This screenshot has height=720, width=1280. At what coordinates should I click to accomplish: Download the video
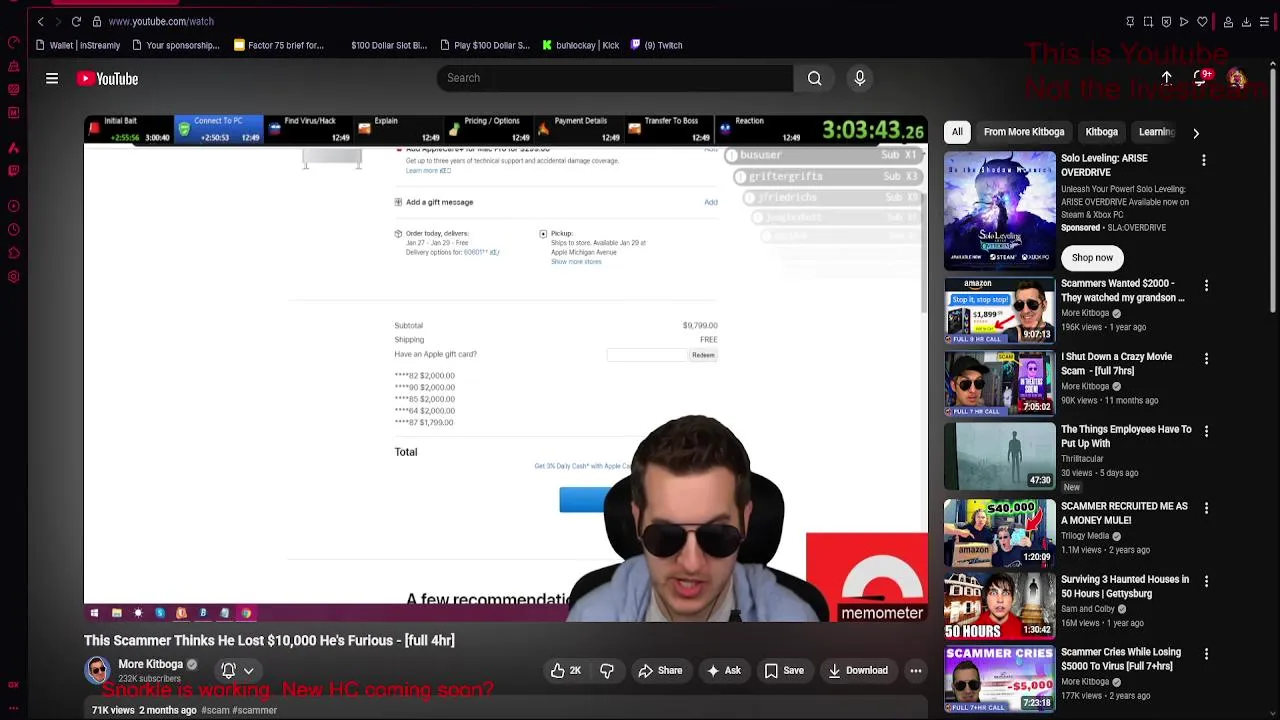point(857,671)
